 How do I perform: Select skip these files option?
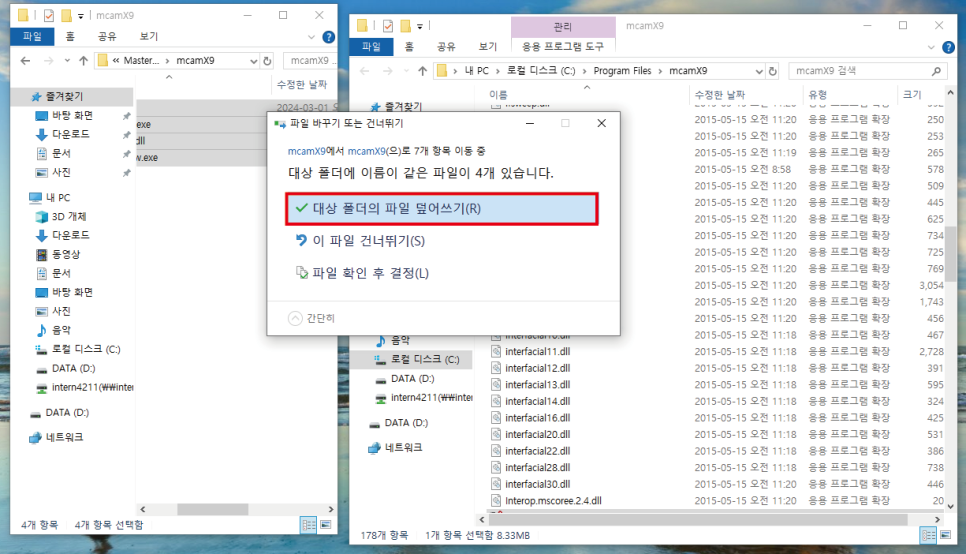tap(360, 241)
